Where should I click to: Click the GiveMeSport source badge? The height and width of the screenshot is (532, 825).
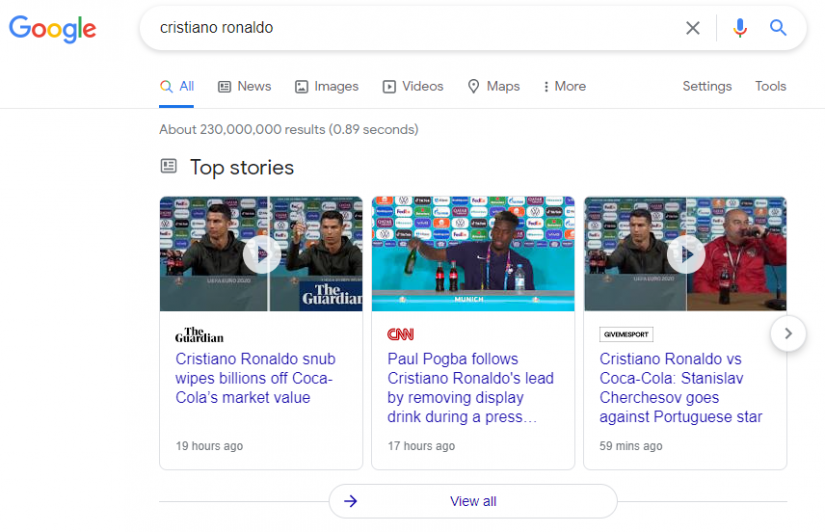[x=626, y=334]
